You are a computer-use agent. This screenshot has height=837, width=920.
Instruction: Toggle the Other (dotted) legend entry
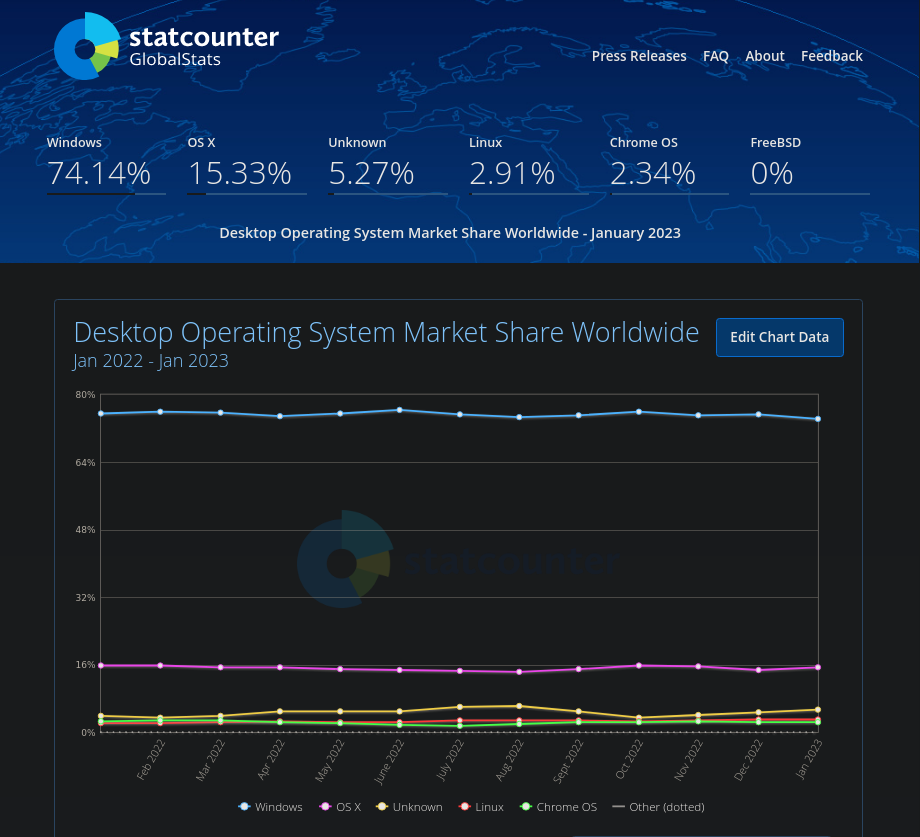658,807
